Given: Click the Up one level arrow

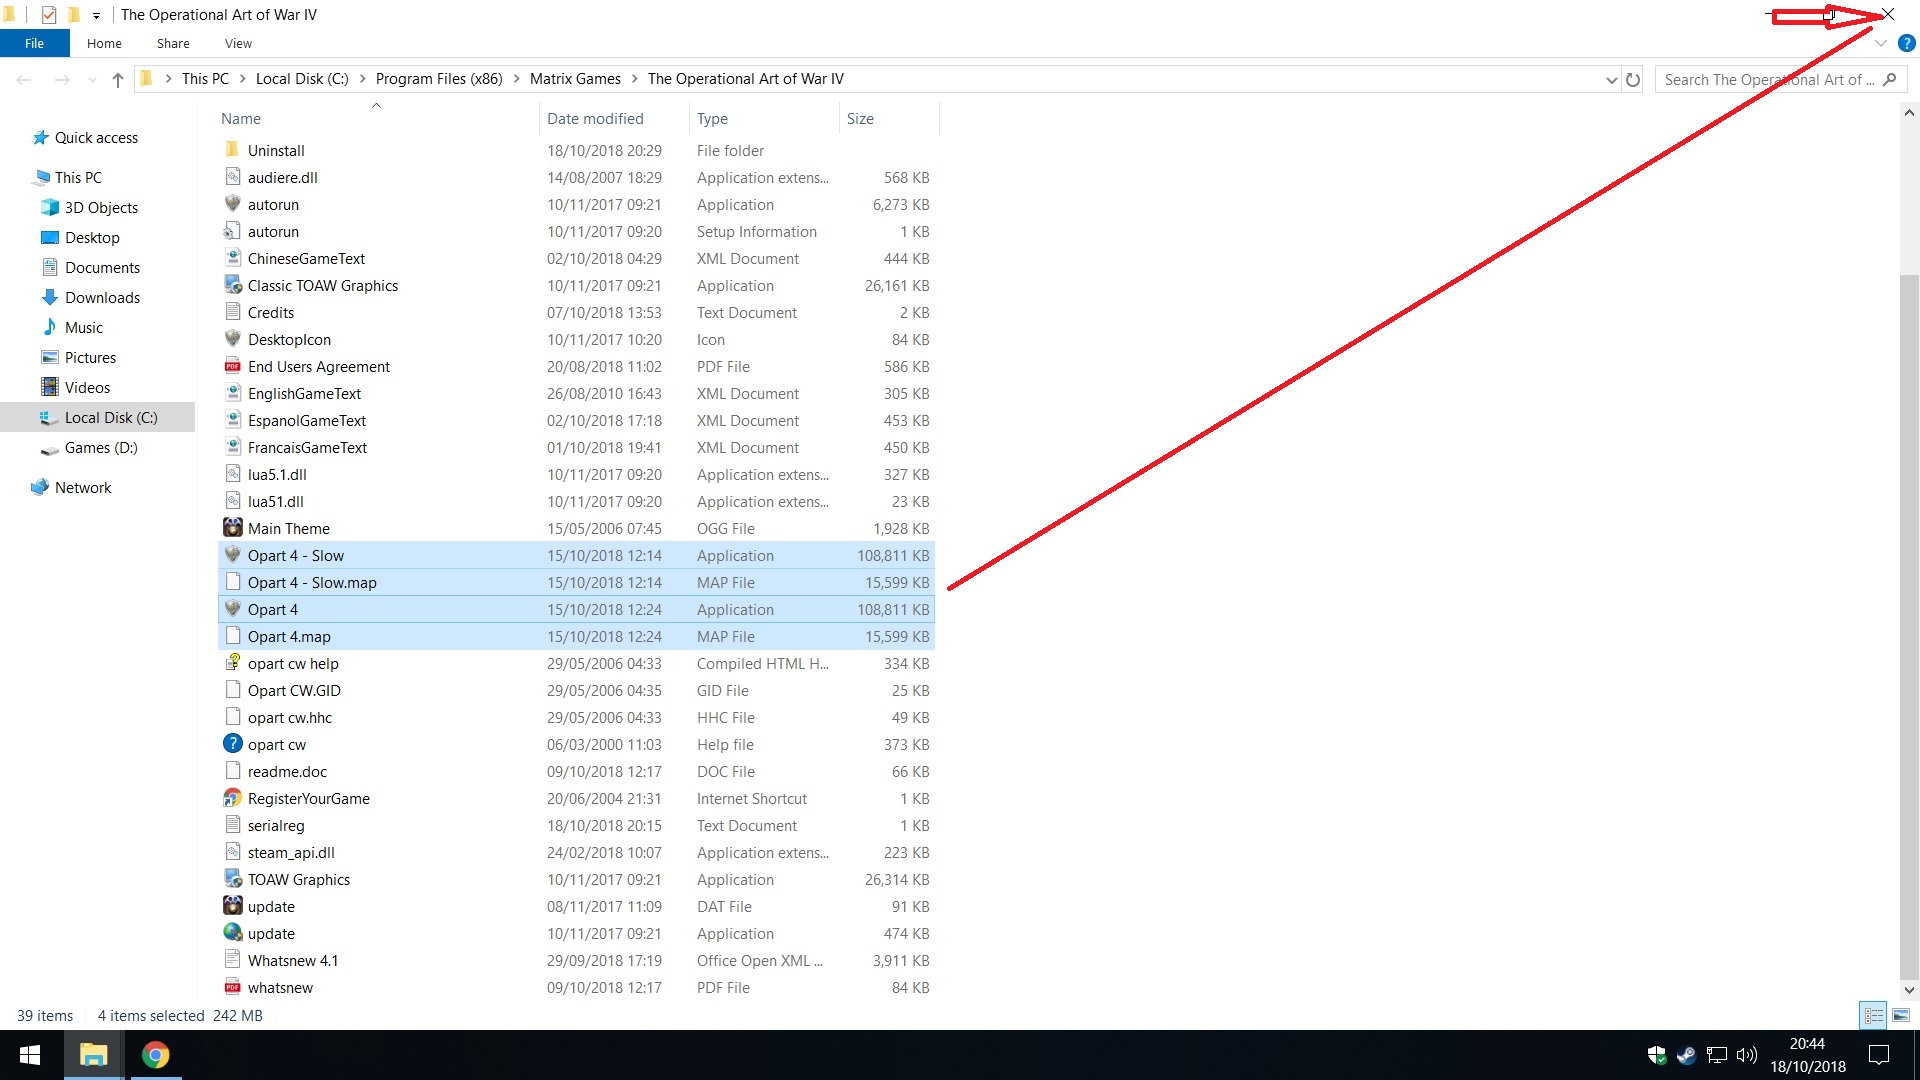Looking at the screenshot, I should click(x=118, y=80).
